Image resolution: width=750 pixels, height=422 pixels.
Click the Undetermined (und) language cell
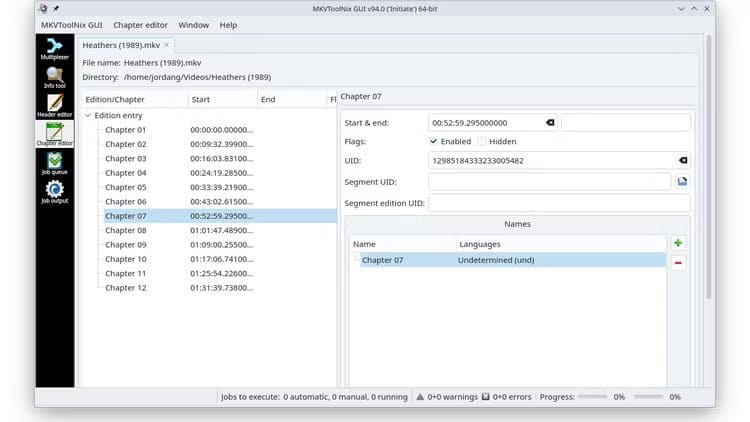tap(496, 260)
